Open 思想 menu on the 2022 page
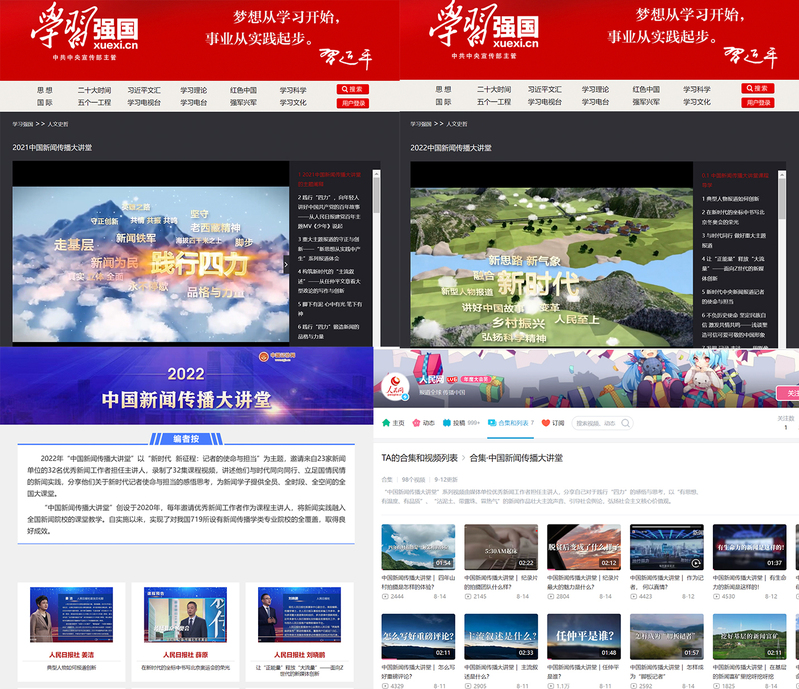The height and width of the screenshot is (689, 799). 443,89
